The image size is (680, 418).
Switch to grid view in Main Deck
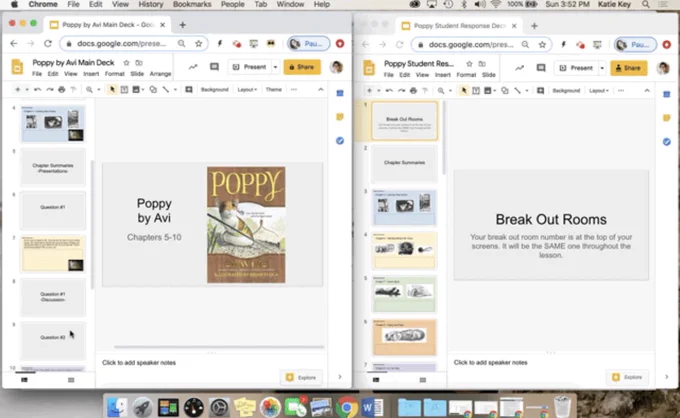[x=71, y=380]
